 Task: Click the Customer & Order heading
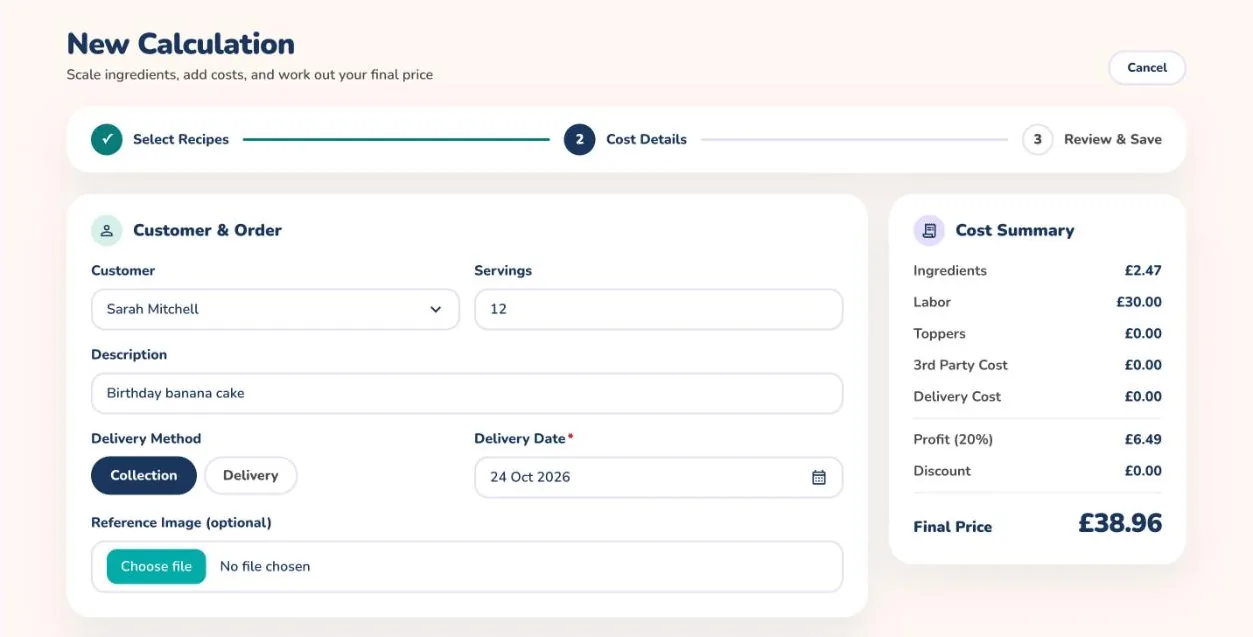tap(207, 230)
